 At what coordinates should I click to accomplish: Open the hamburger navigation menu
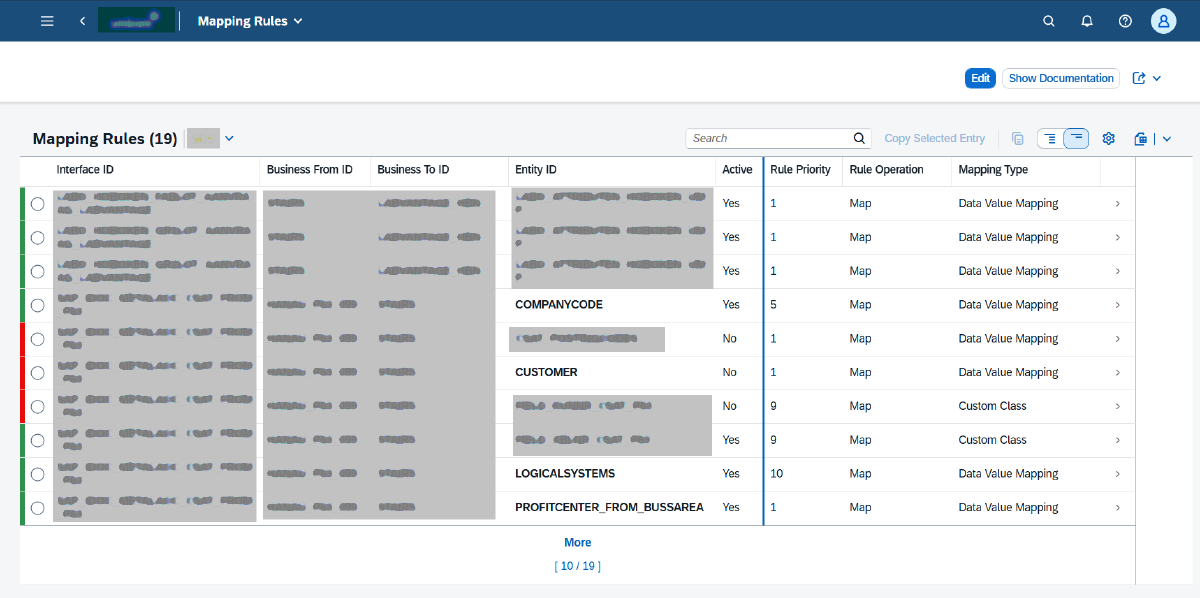click(47, 21)
